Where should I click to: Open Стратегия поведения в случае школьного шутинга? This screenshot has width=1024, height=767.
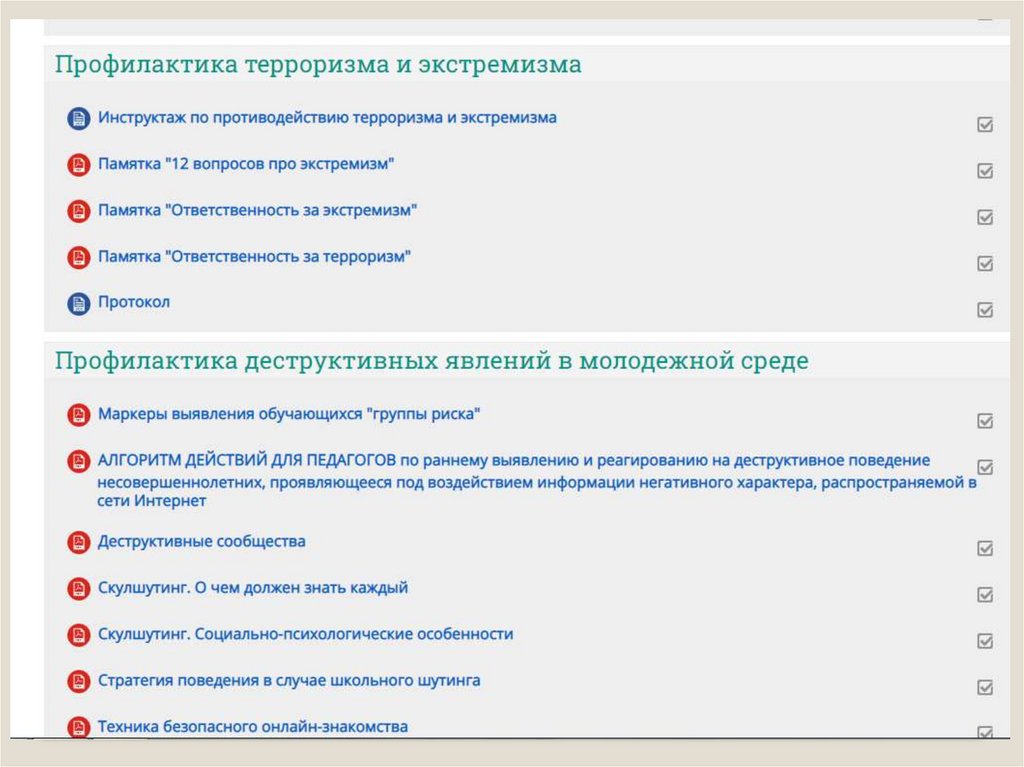pos(289,681)
